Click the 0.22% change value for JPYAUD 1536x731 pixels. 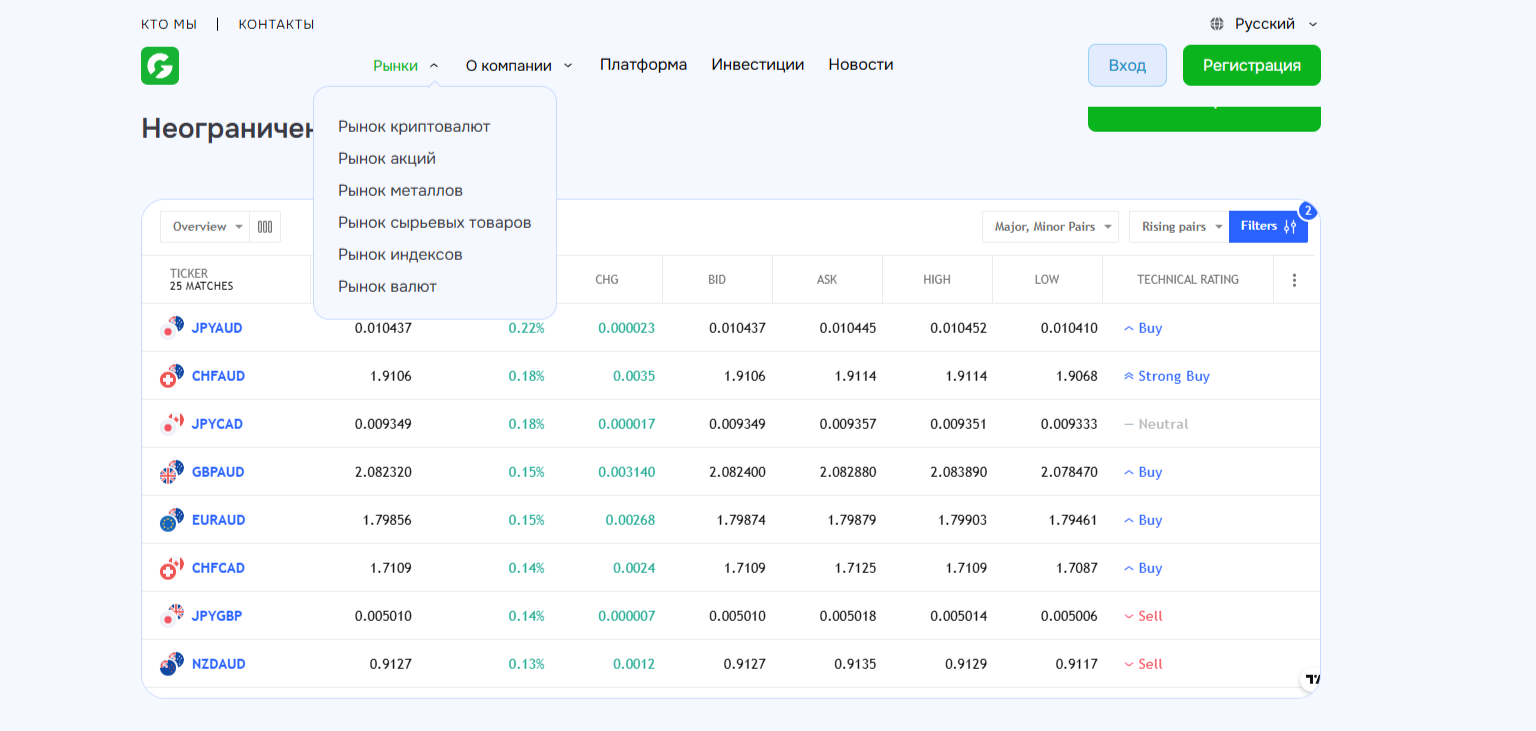point(526,328)
